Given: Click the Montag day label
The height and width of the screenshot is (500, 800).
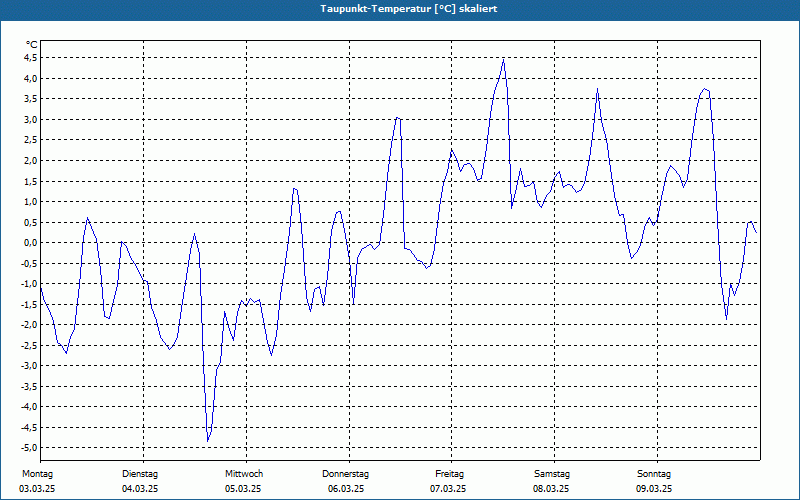Looking at the screenshot, I should pyautogui.click(x=37, y=474).
